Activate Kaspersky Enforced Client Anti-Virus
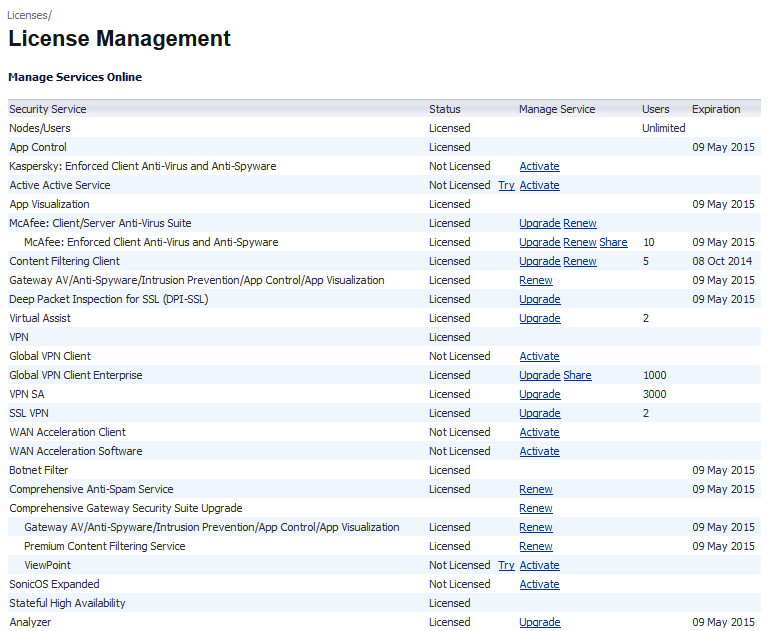 point(539,166)
